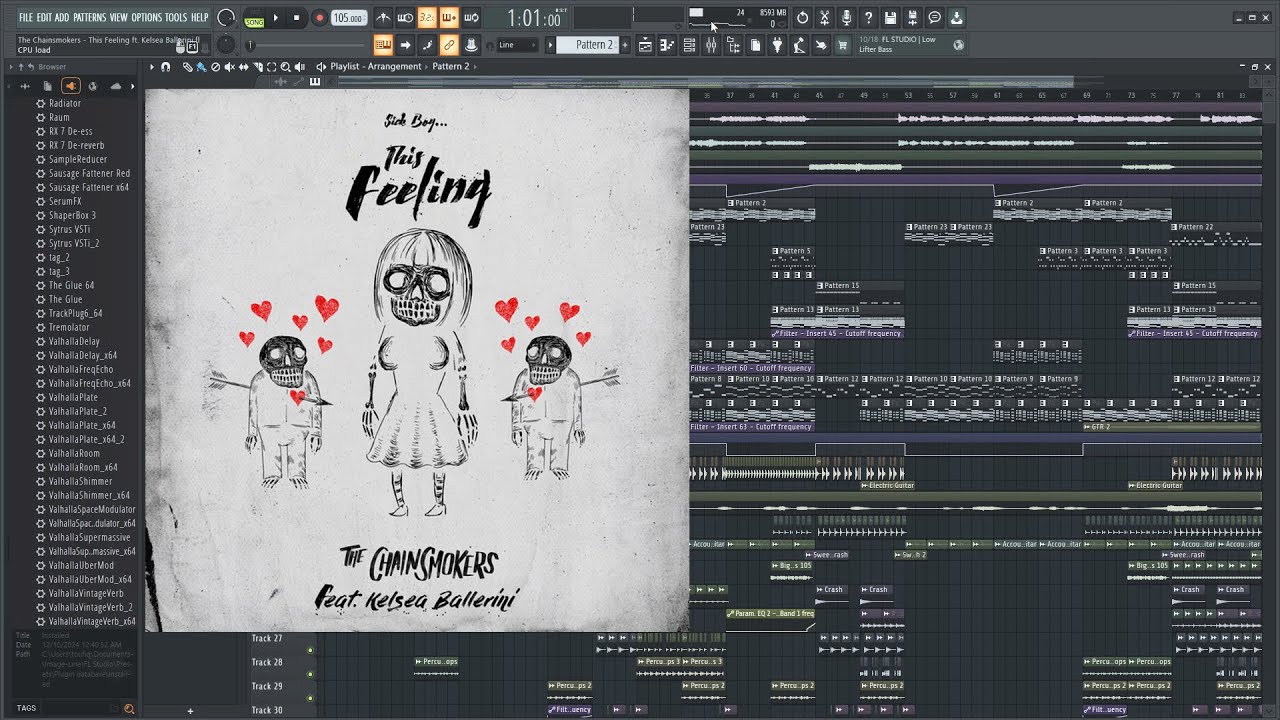The width and height of the screenshot is (1280, 720).
Task: Click the download manager icon
Action: click(956, 18)
